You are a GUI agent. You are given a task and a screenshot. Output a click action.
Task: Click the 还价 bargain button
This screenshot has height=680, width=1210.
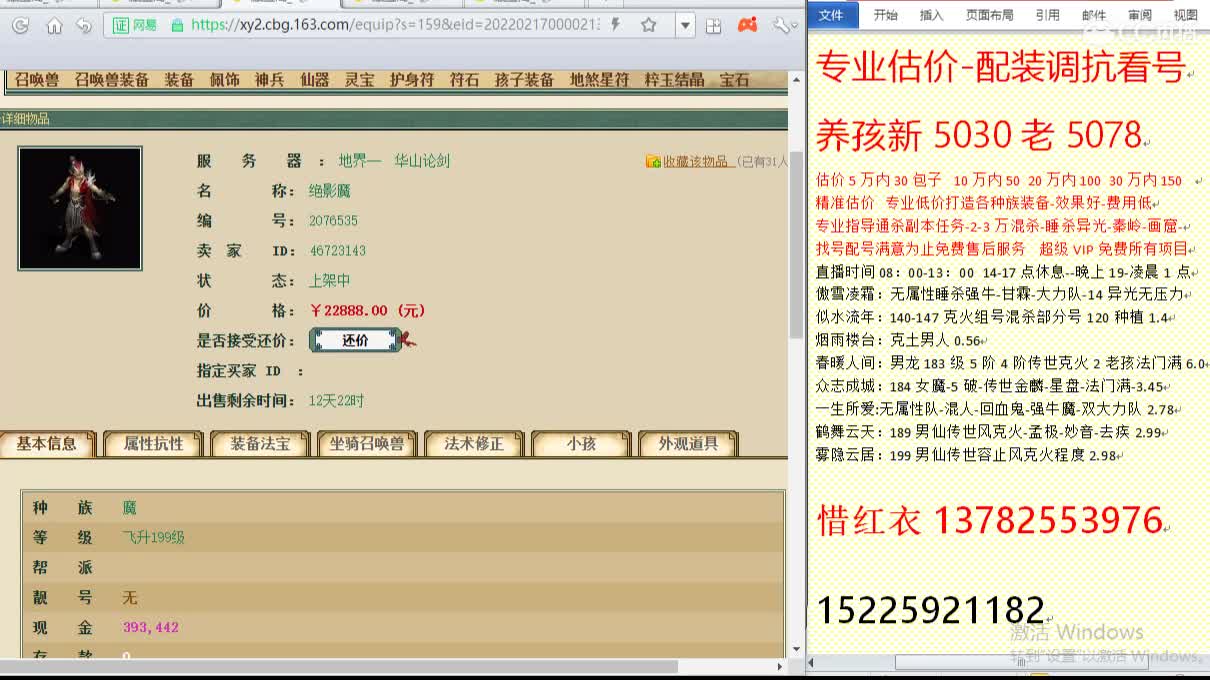[x=356, y=340]
